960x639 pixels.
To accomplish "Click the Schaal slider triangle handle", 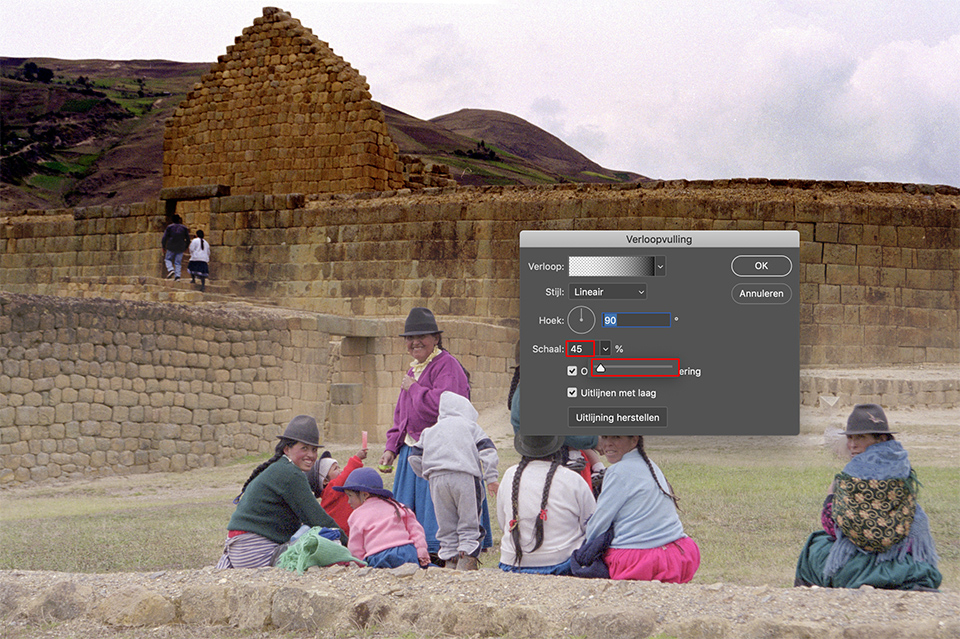I will (601, 368).
